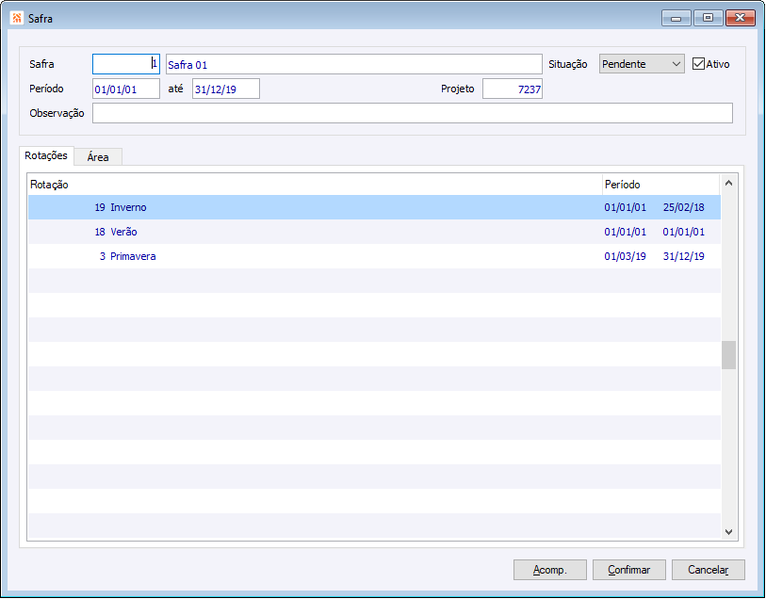The width and height of the screenshot is (766, 599).
Task: Click the Período column header in table
Action: pyautogui.click(x=661, y=185)
